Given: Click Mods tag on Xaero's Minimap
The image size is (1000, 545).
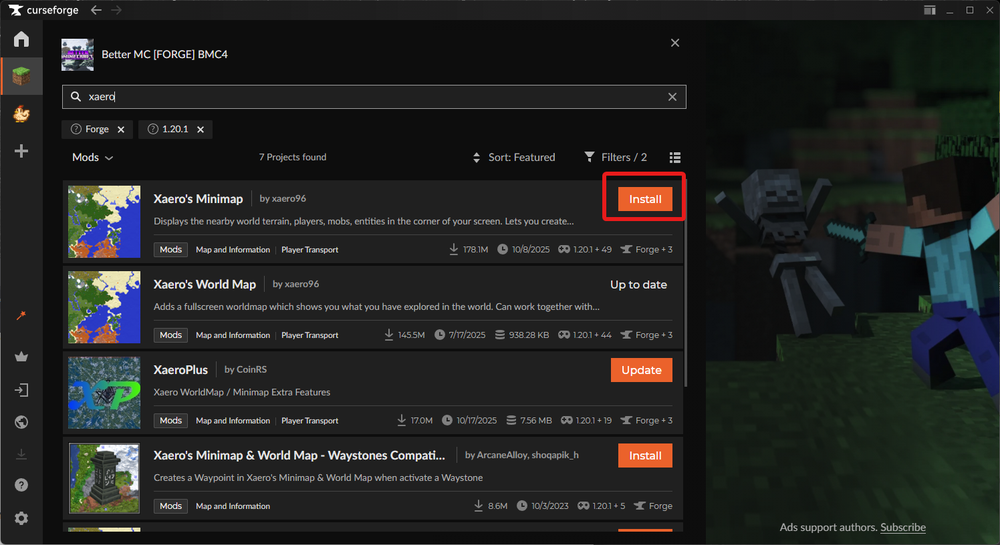Looking at the screenshot, I should (x=170, y=249).
